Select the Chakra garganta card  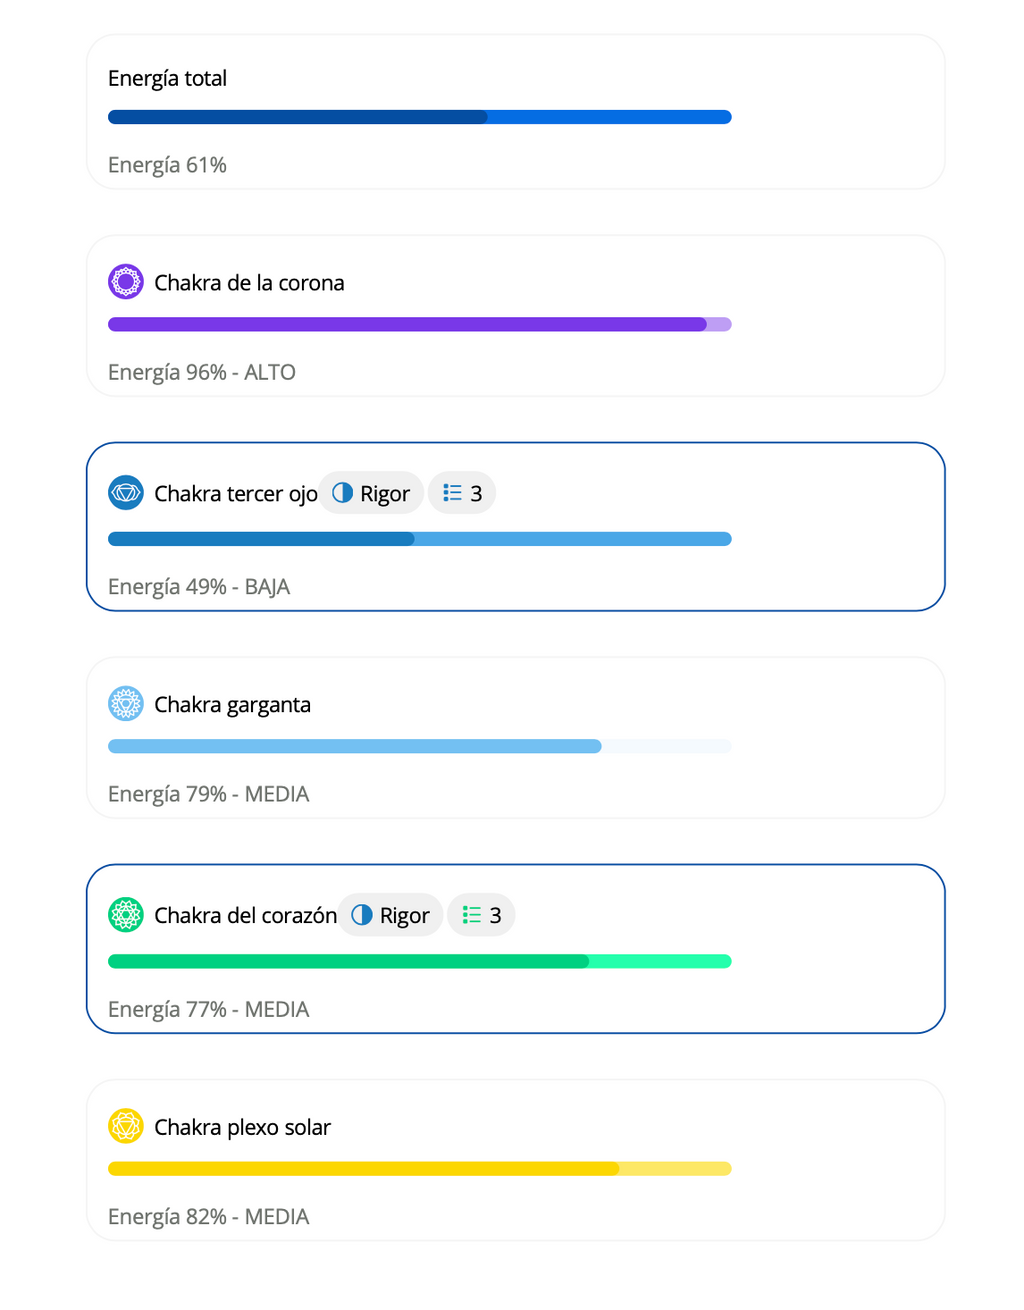[x=516, y=738]
